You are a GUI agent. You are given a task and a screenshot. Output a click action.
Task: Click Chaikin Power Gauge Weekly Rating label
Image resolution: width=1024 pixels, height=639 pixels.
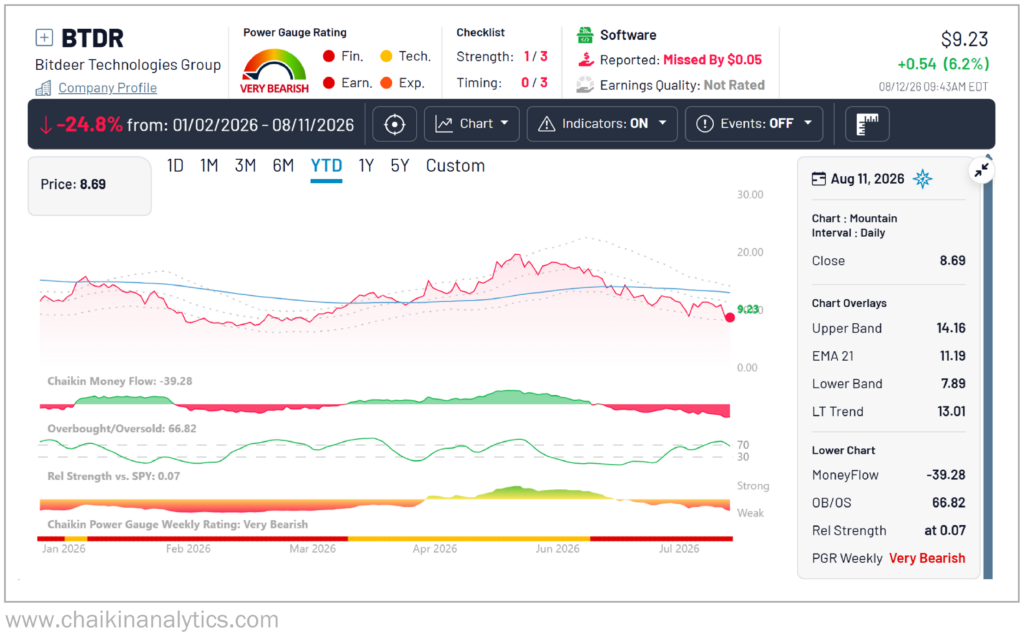[x=178, y=525]
